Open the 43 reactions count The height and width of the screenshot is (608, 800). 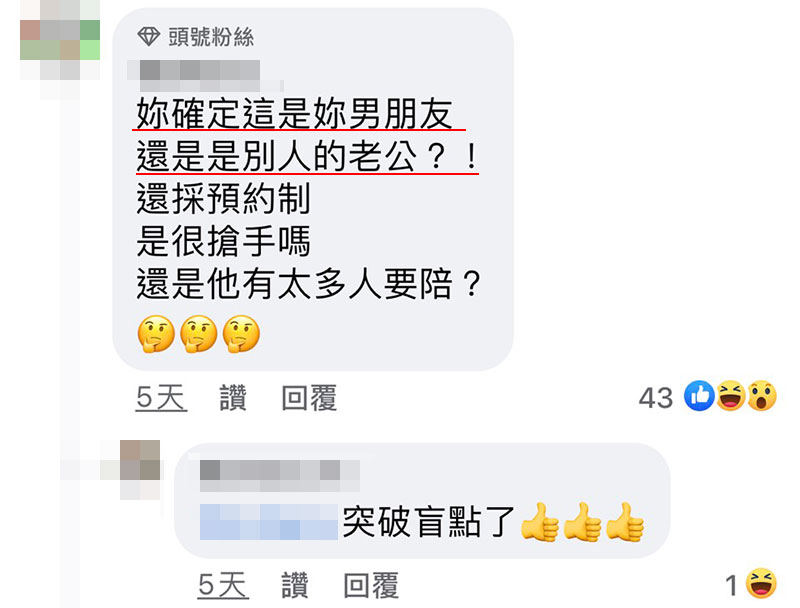click(656, 398)
